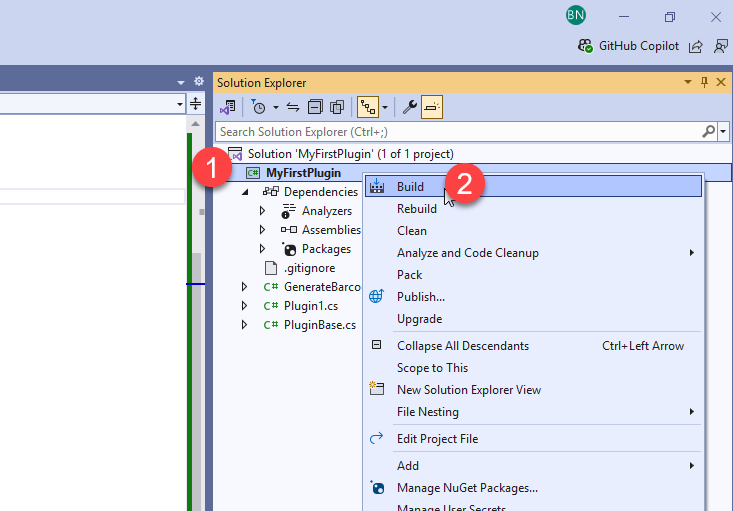
Task: Sync with Active Document in Solution Explorer
Action: (x=293, y=108)
